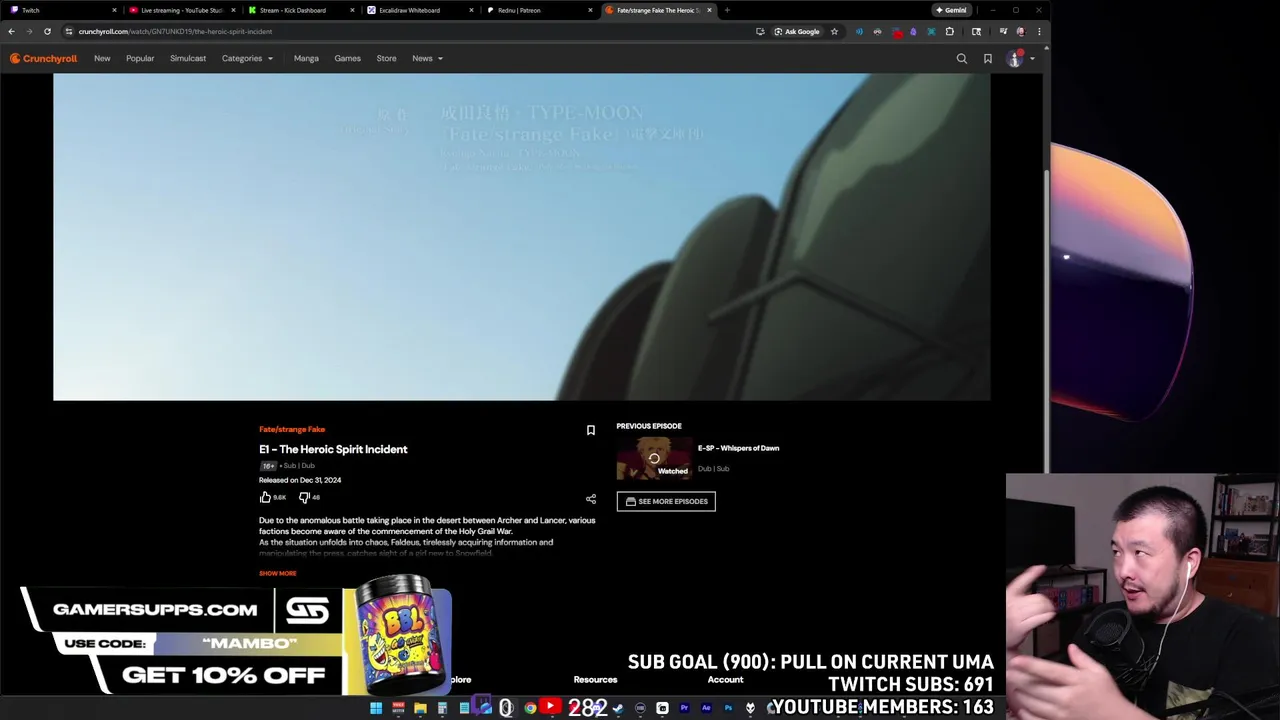The height and width of the screenshot is (720, 1280).
Task: Reload the page with refresh icon
Action: point(47,31)
